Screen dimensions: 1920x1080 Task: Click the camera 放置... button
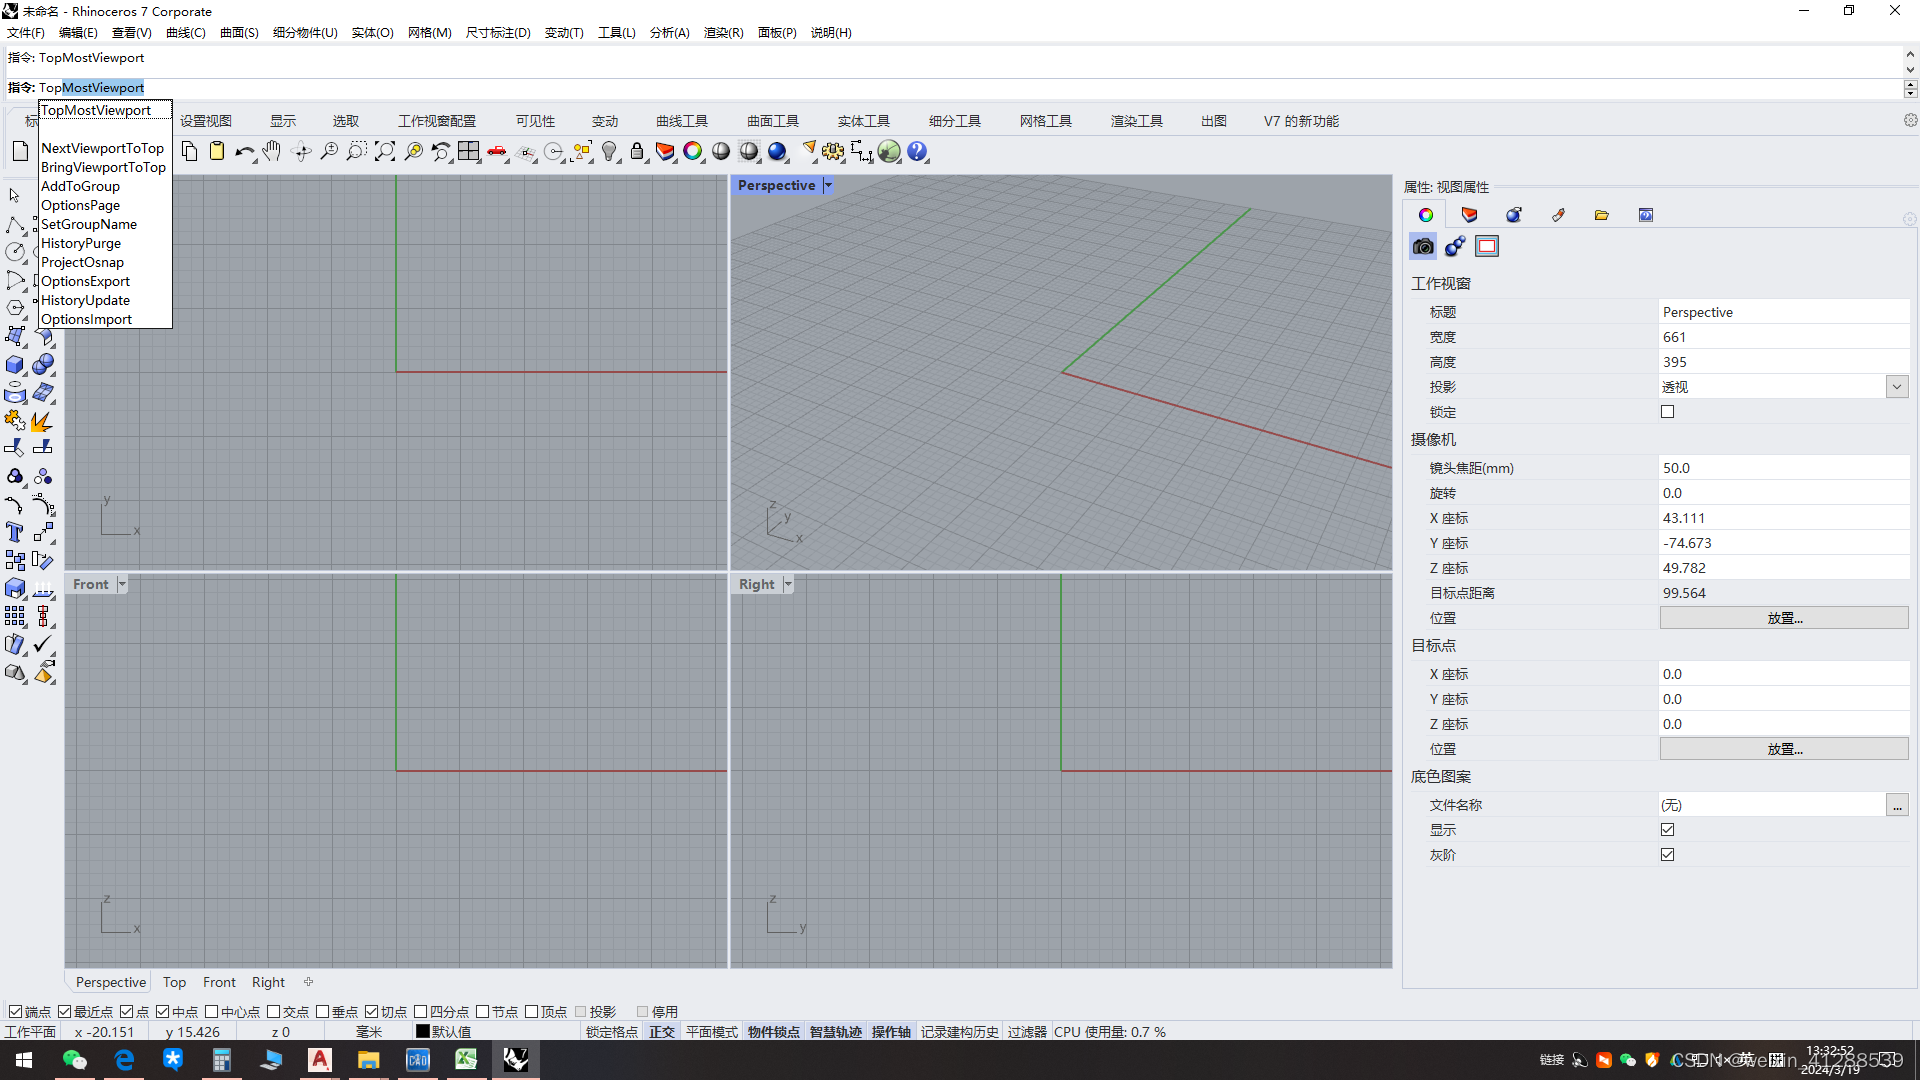(x=1783, y=618)
